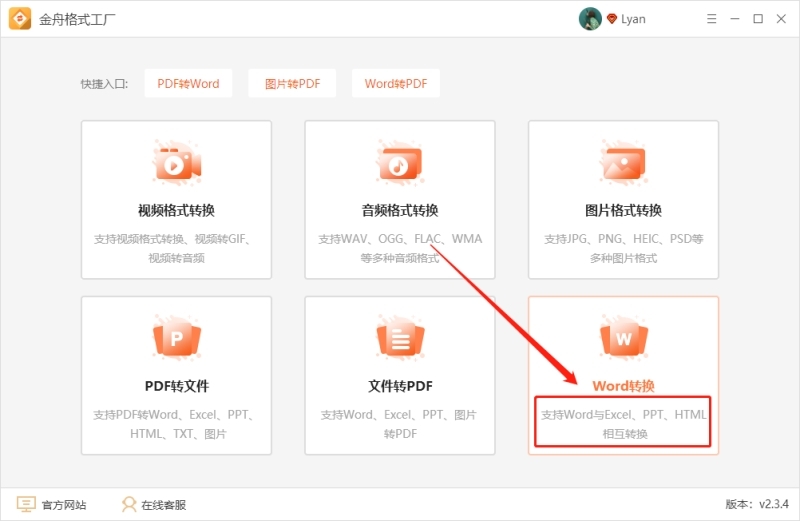Select 视频格式转换 card title
Viewport: 800px width, 521px height.
coord(177,210)
